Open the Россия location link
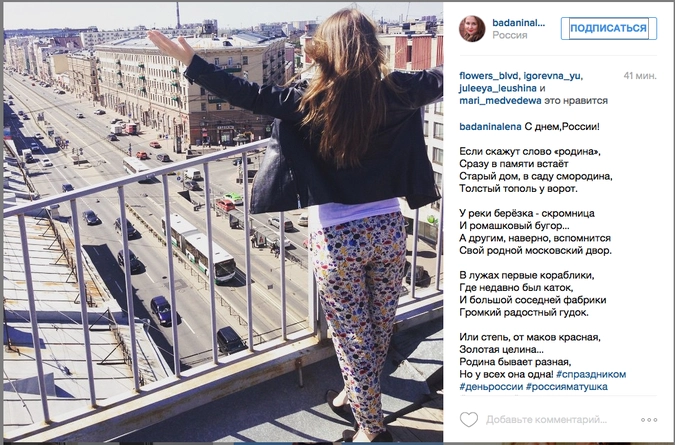The image size is (675, 445). coord(510,35)
